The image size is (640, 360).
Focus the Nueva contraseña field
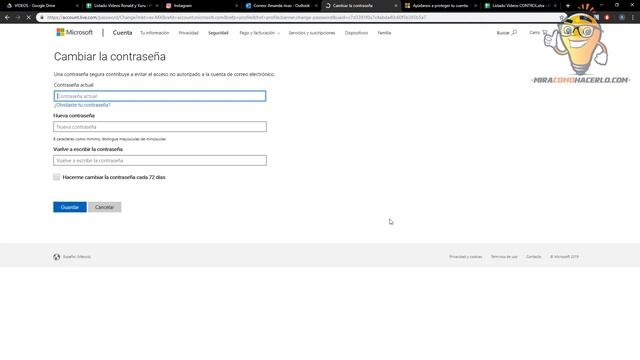pos(160,127)
